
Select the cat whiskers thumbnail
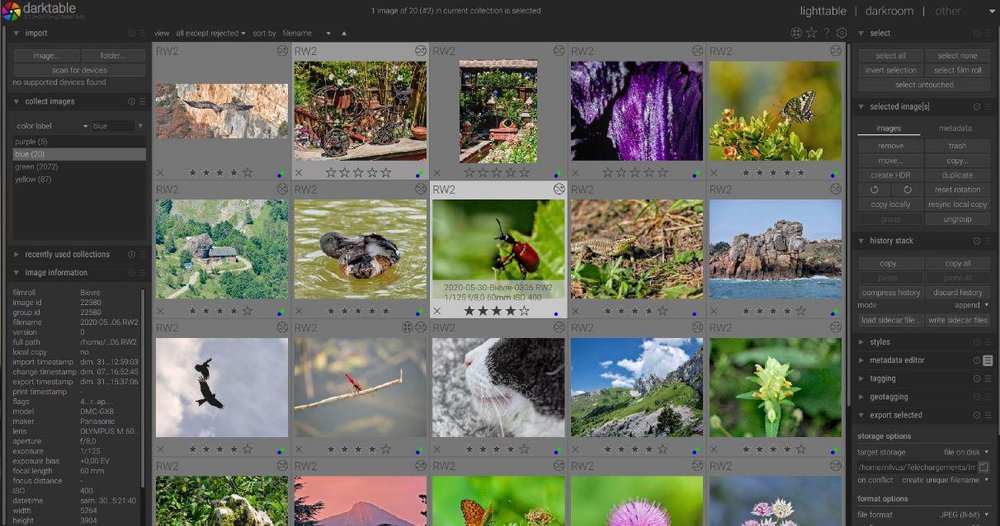pyautogui.click(x=498, y=386)
